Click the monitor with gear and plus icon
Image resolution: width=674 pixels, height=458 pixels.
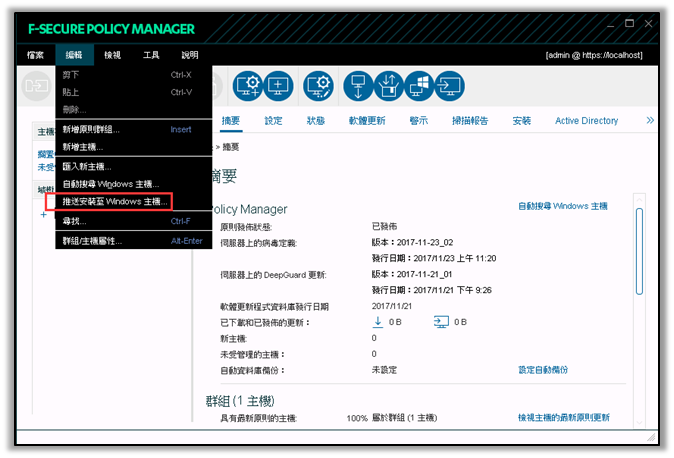248,86
